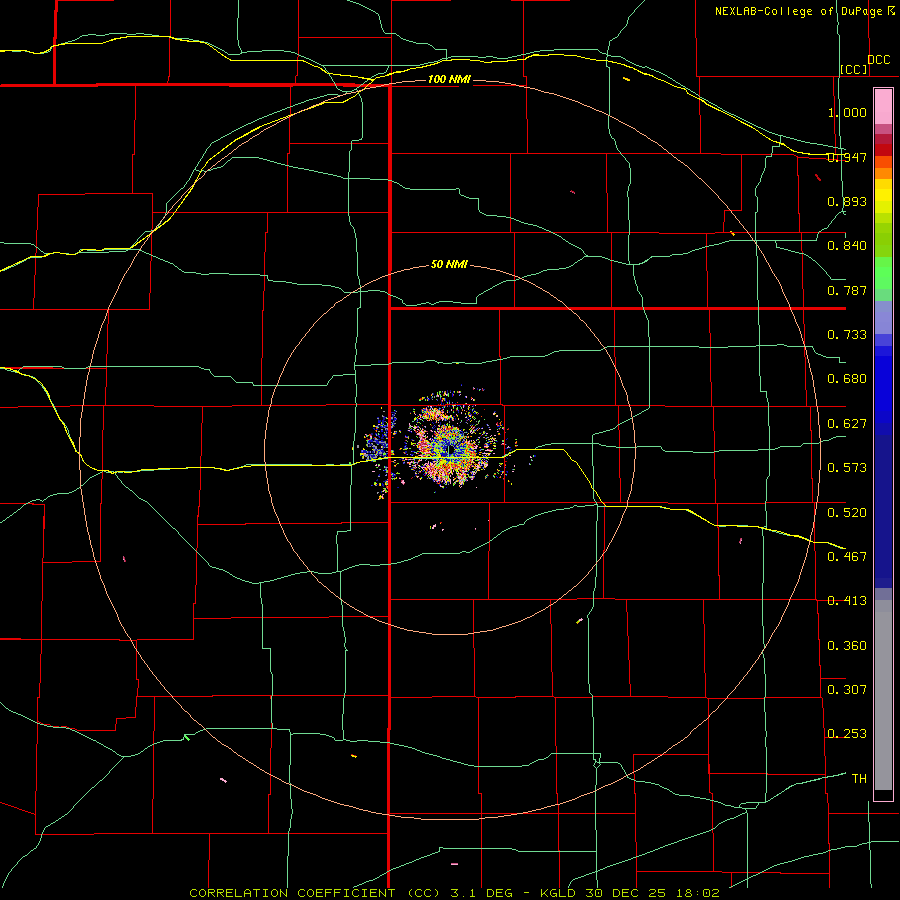Pick the red segment of the color bar
The height and width of the screenshot is (900, 900).
point(883,149)
